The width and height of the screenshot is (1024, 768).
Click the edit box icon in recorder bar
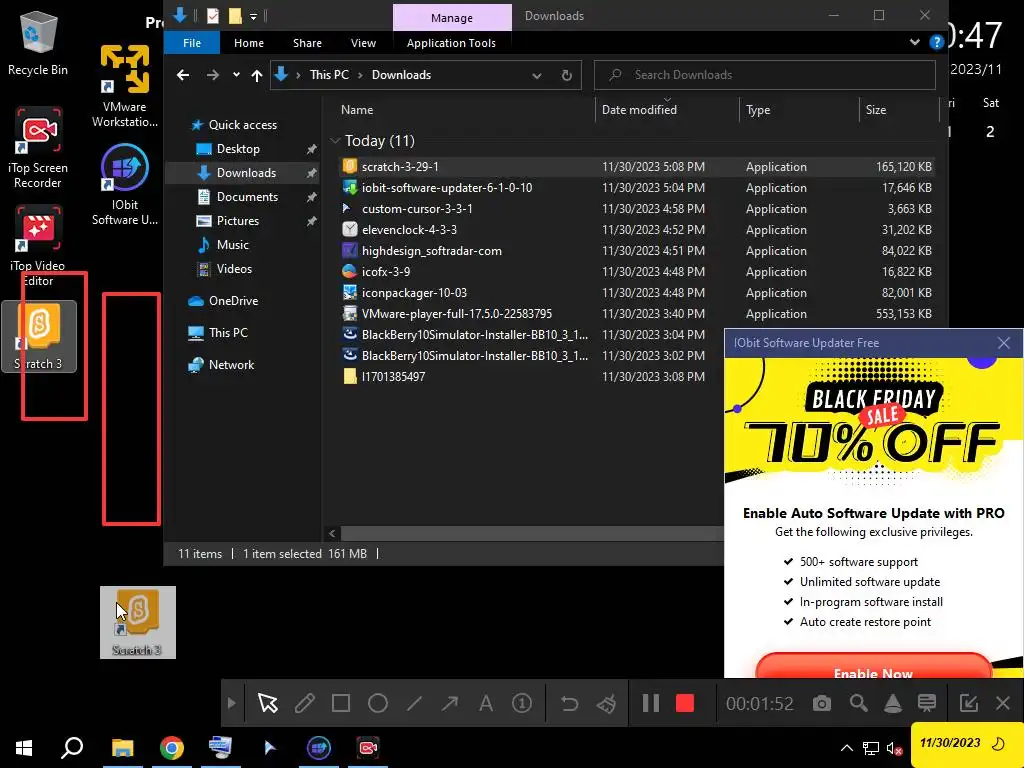[968, 703]
